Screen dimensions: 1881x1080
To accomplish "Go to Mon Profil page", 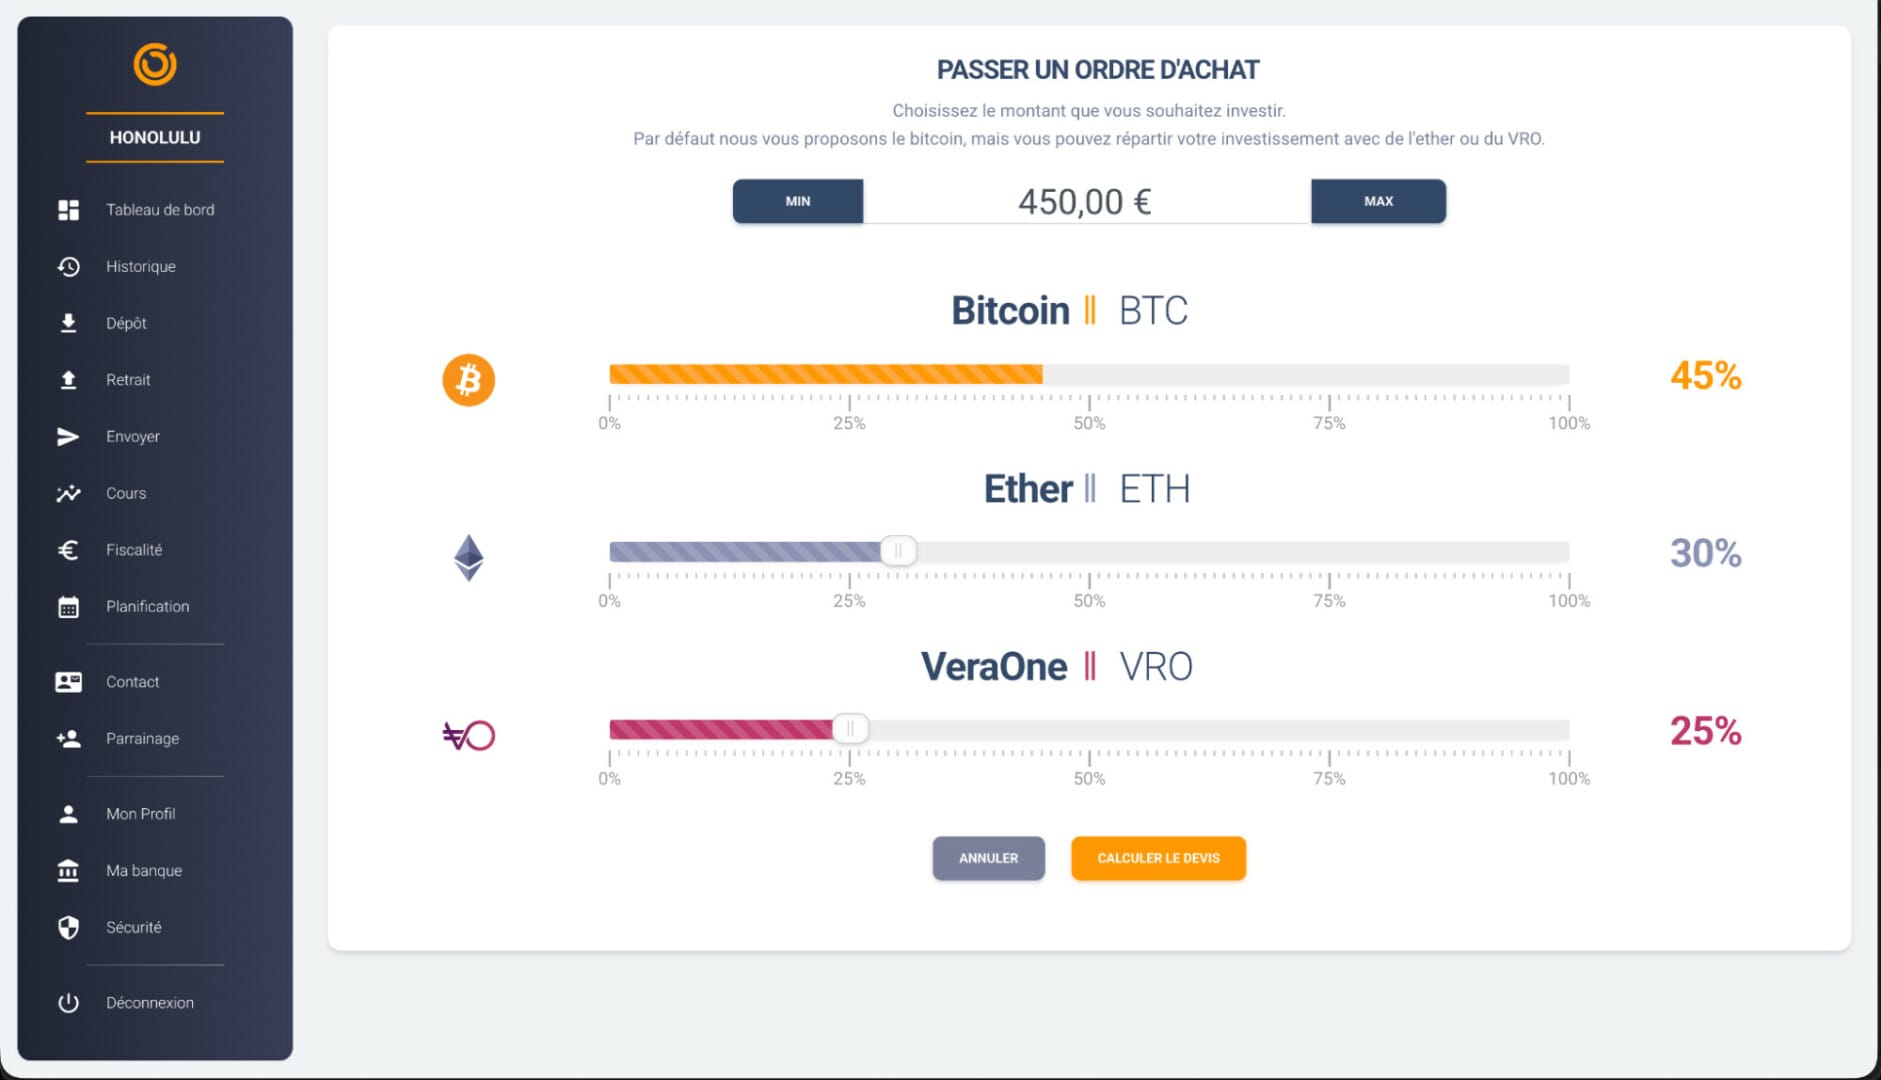I will [x=140, y=814].
